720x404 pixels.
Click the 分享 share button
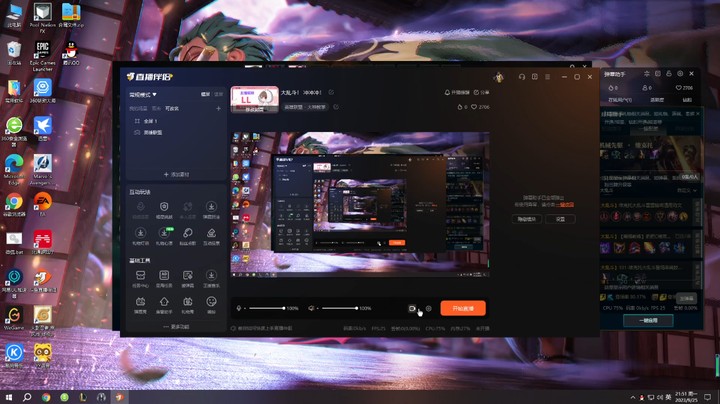481,92
